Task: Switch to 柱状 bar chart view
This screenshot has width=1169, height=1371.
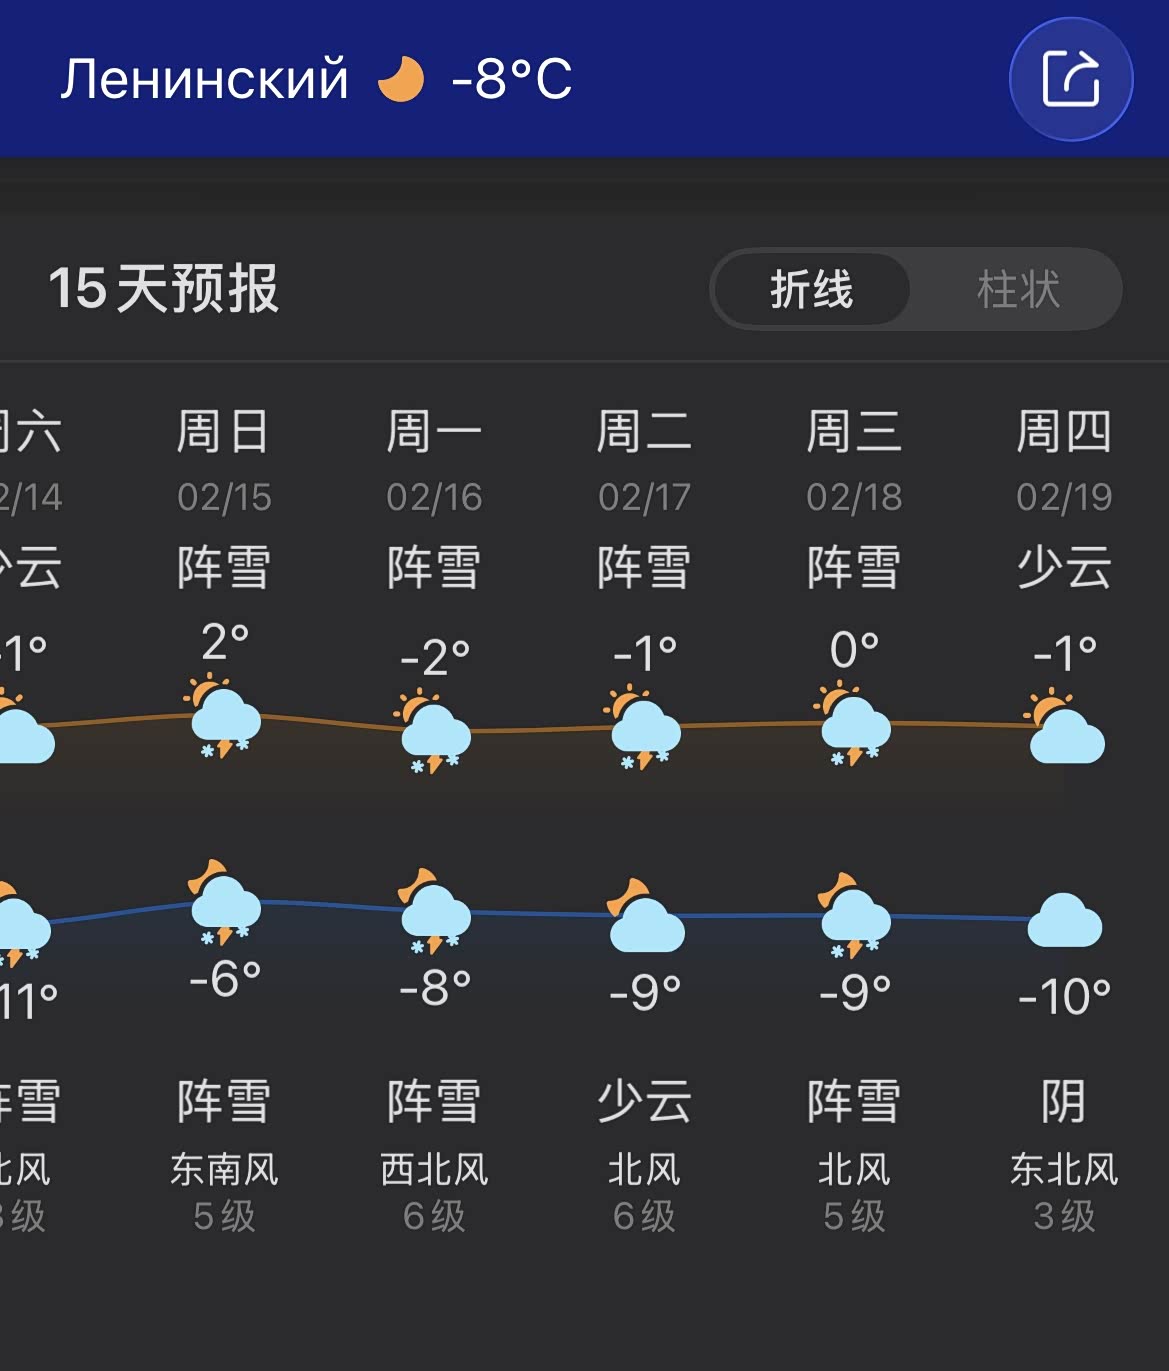Action: [x=1017, y=290]
